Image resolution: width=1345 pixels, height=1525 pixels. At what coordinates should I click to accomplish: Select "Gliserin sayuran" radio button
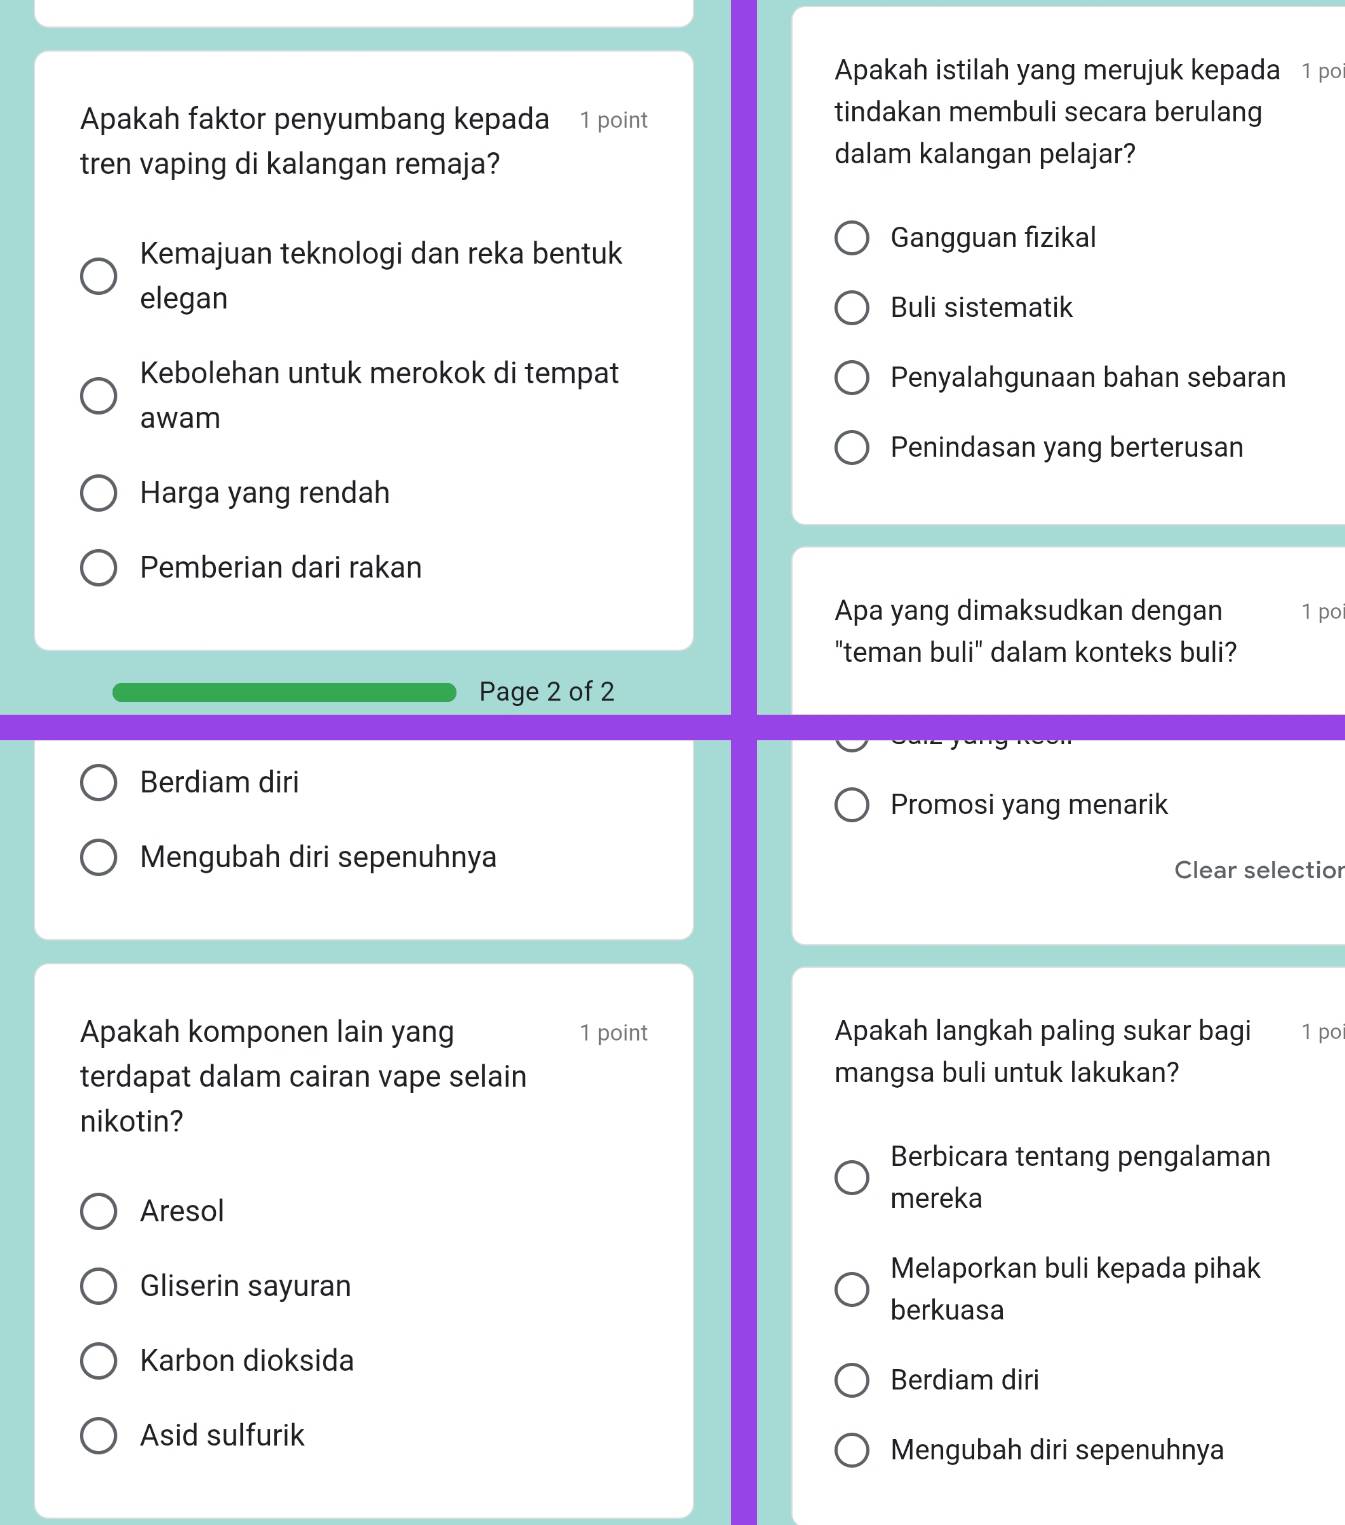(98, 1286)
